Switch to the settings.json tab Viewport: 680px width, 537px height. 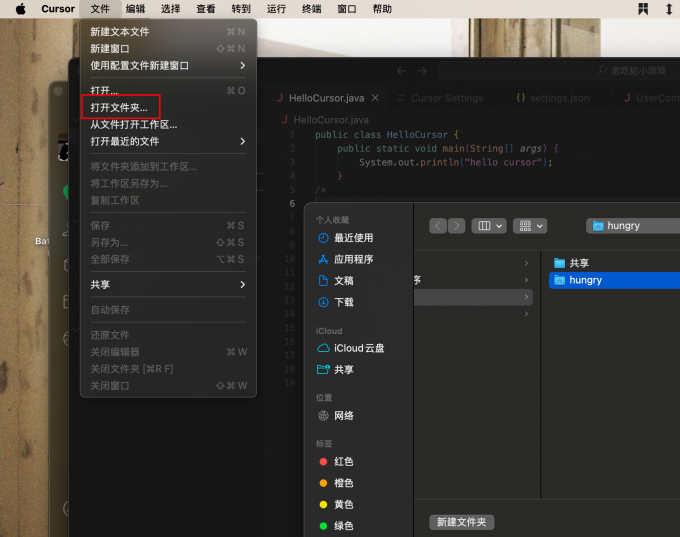point(558,98)
